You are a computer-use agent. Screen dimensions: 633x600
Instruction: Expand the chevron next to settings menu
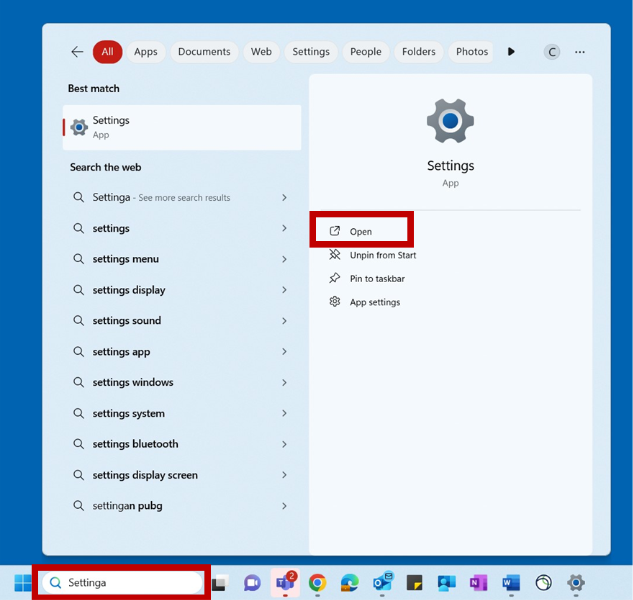[x=284, y=259]
